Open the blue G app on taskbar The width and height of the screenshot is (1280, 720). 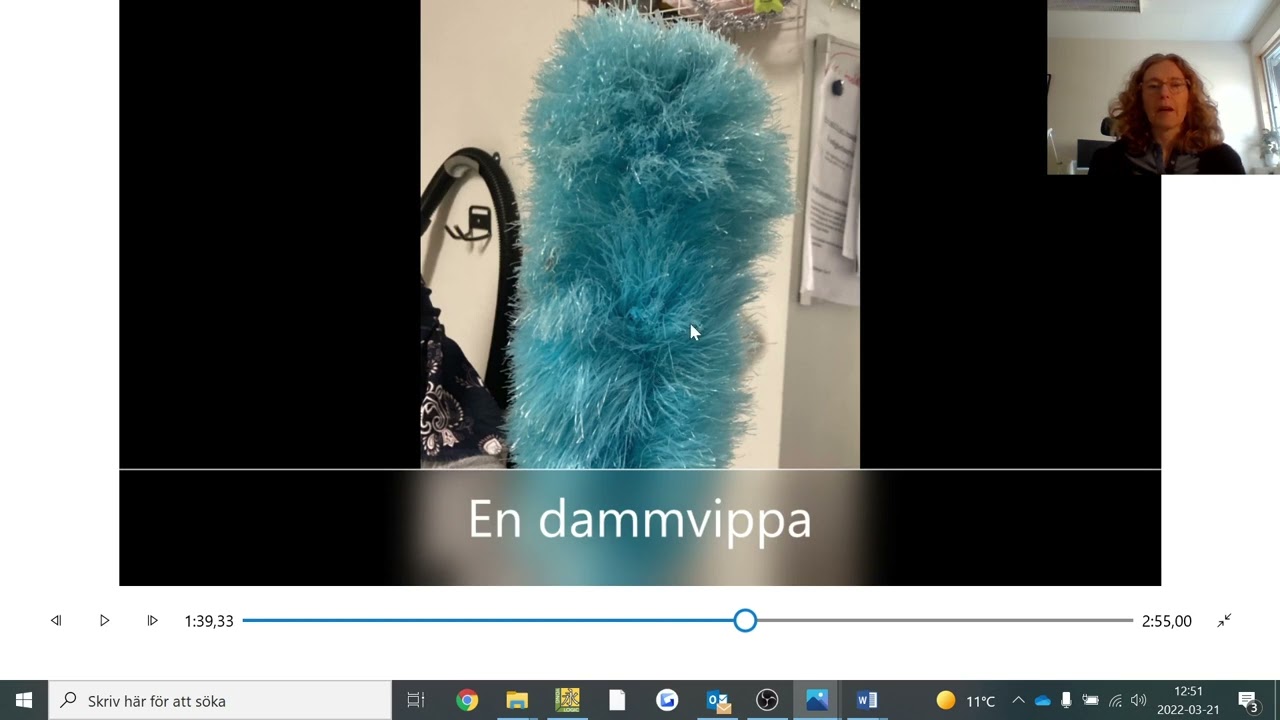pos(667,701)
